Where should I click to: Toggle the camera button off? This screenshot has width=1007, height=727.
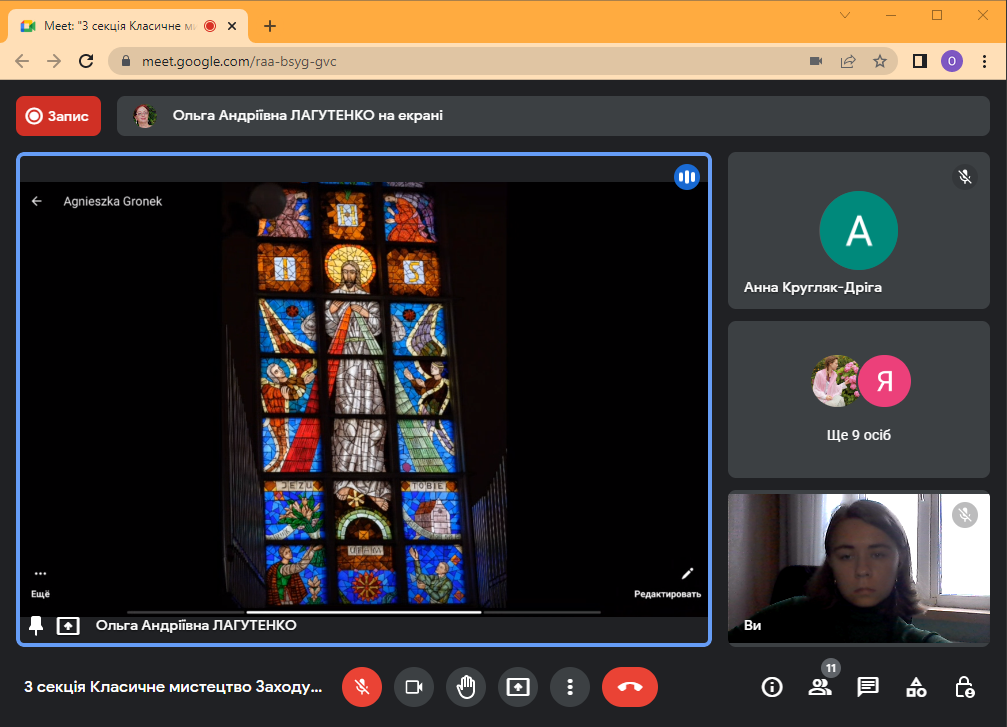click(414, 687)
